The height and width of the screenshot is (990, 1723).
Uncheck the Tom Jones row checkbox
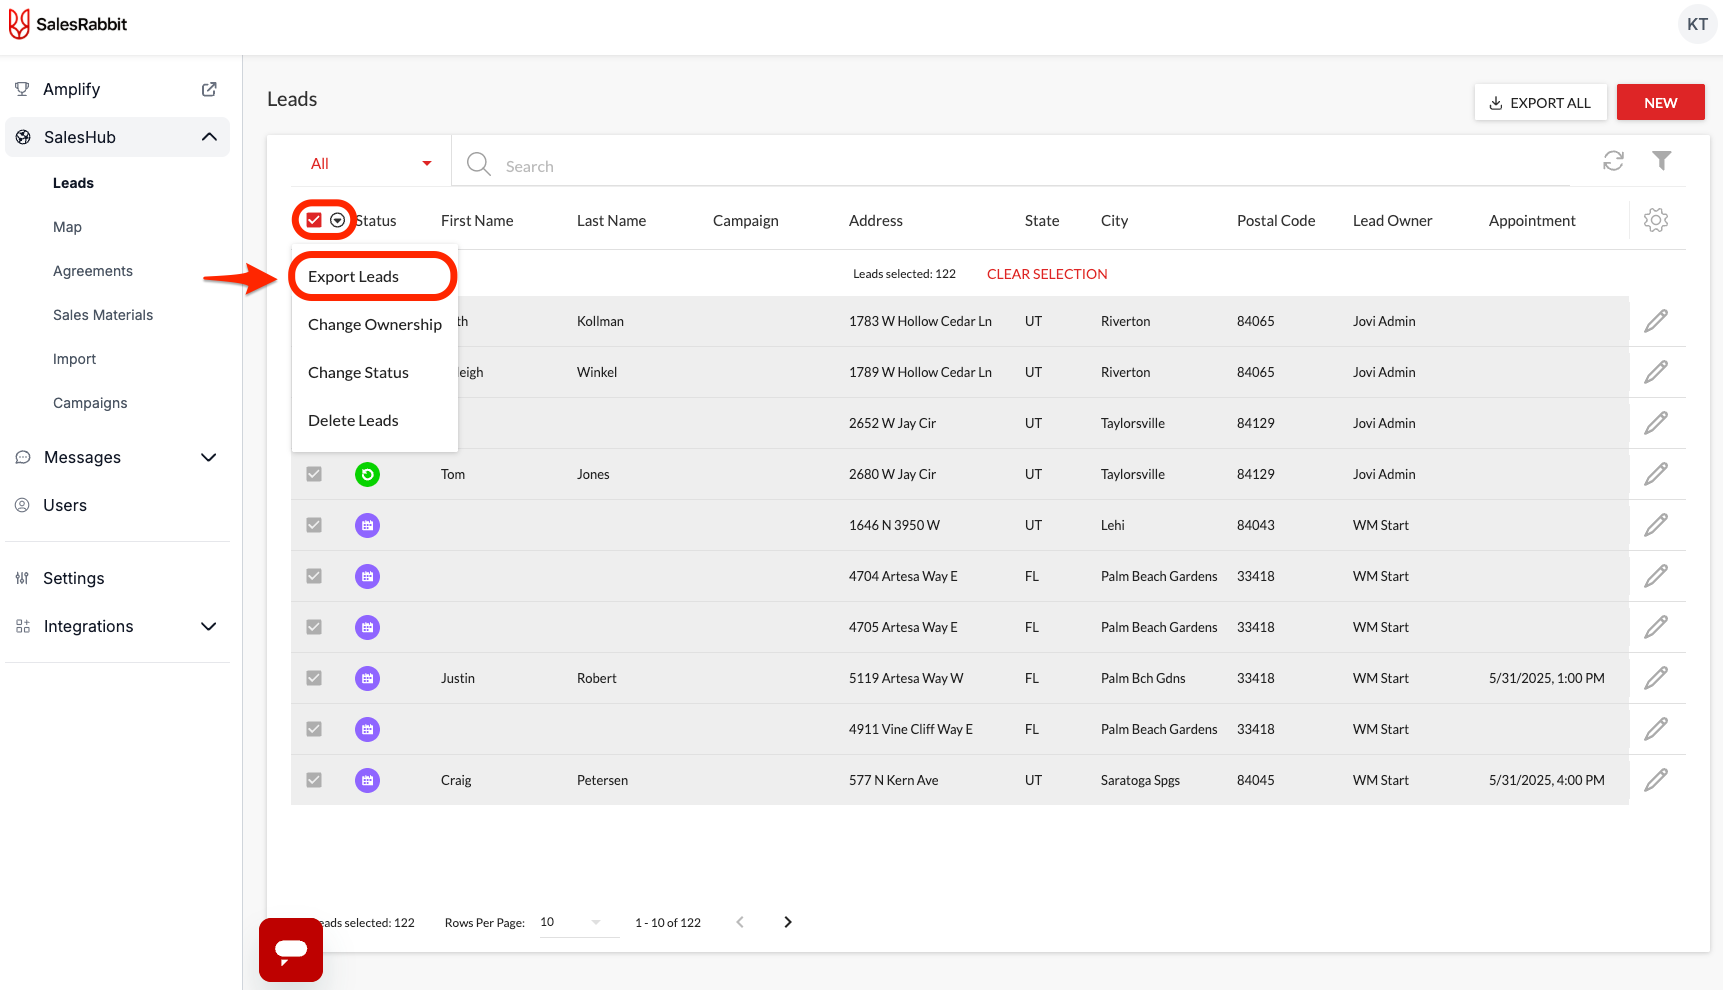tap(314, 474)
